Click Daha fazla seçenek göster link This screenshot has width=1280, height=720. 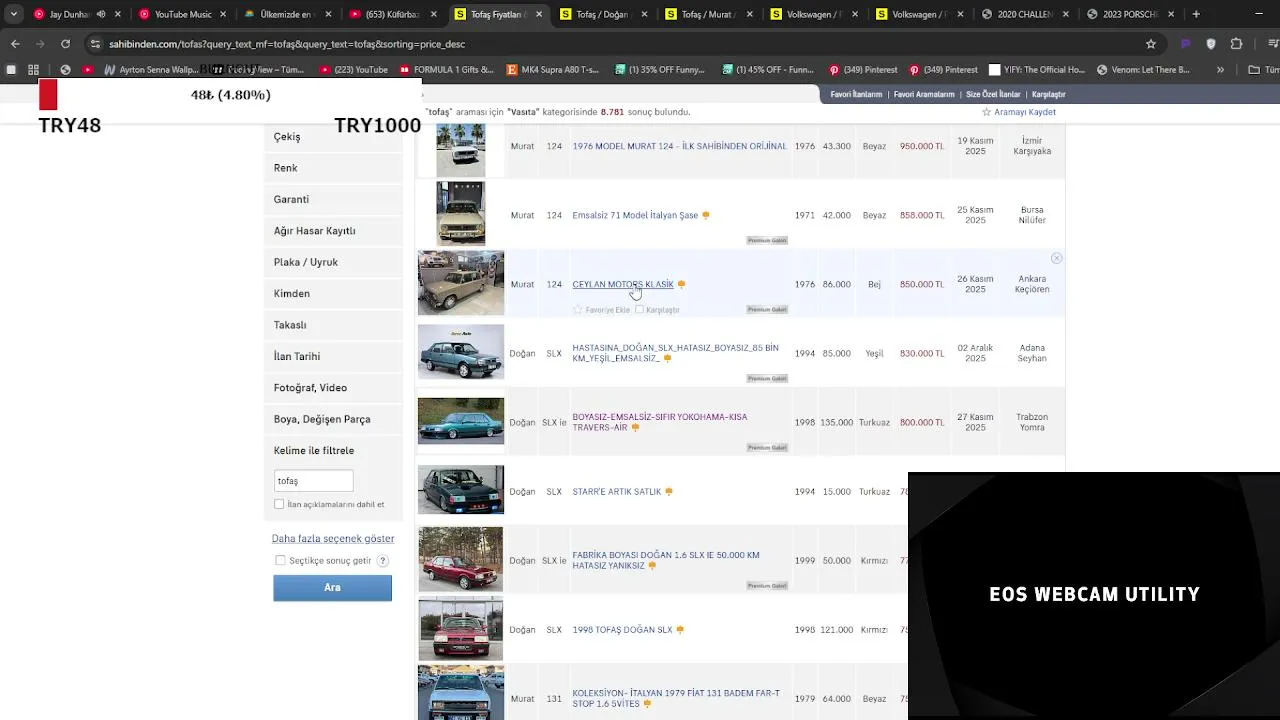point(333,538)
